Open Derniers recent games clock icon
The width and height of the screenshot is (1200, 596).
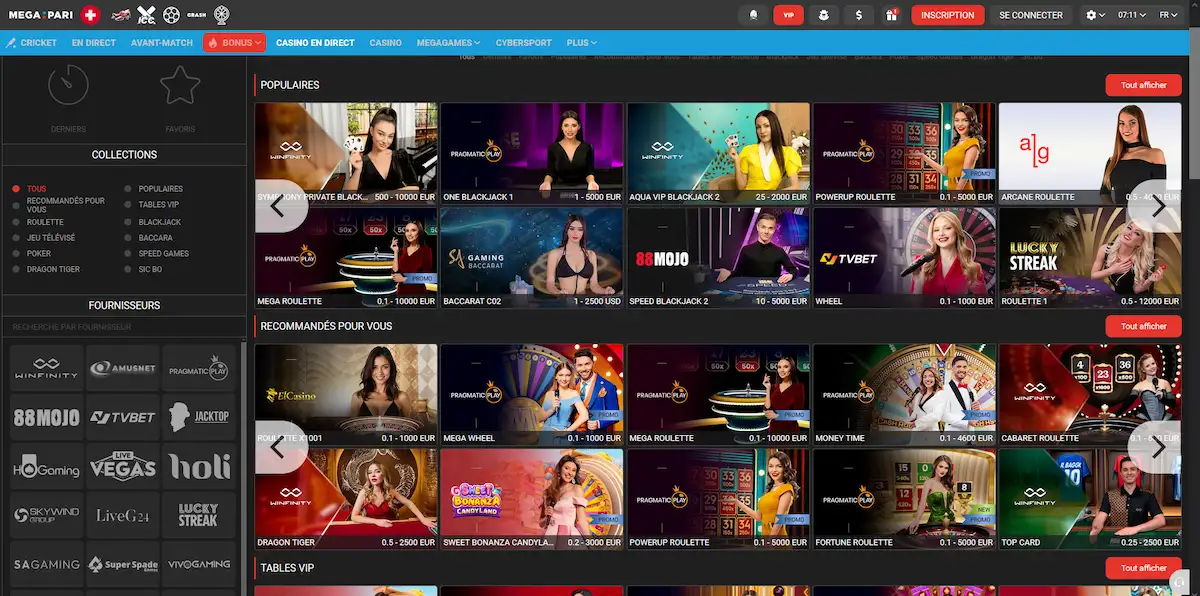pyautogui.click(x=68, y=85)
